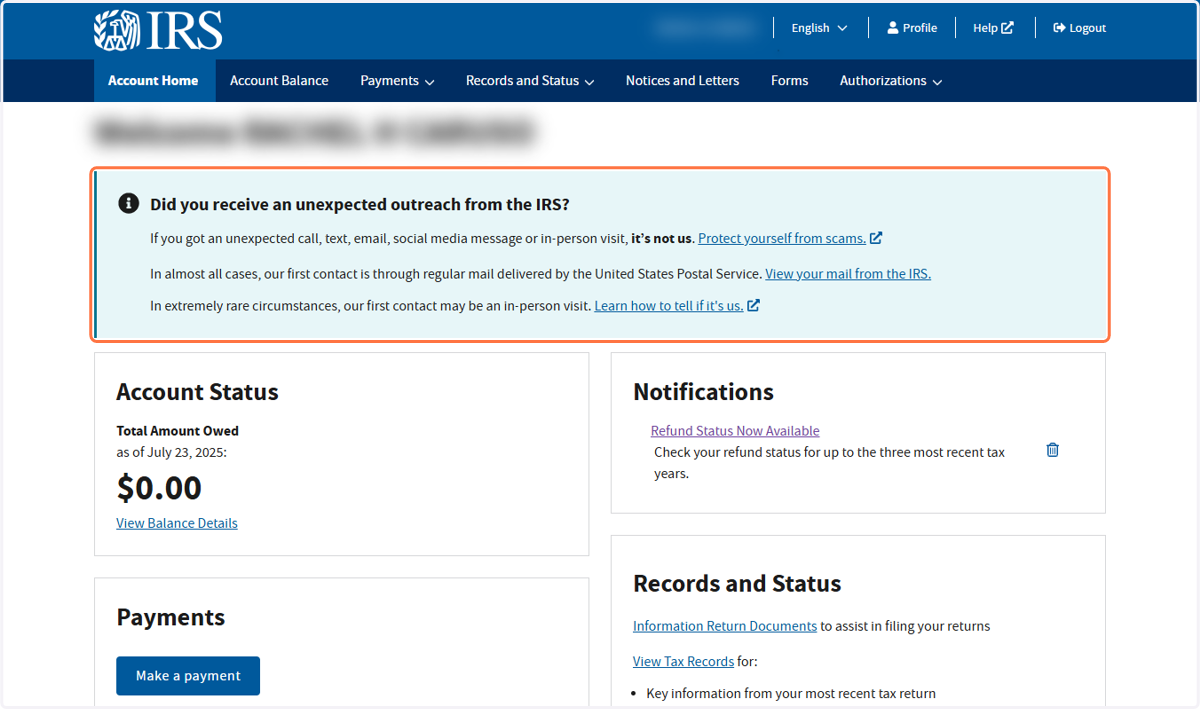Open Notices and Letters page

click(683, 81)
